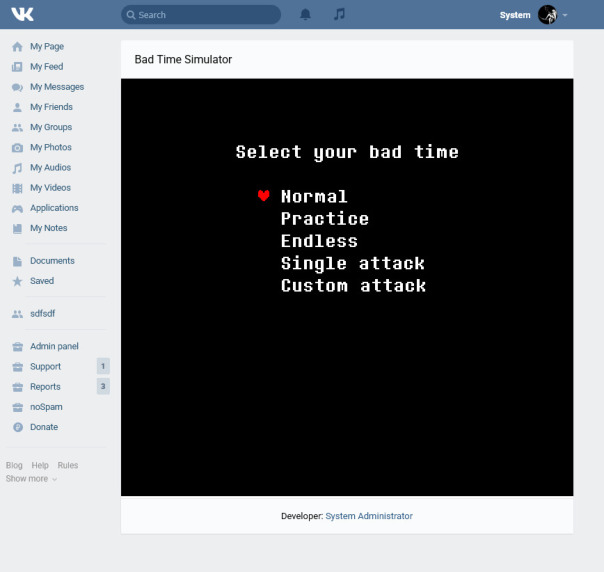604x572 pixels.
Task: Expand the account dropdown arrow
Action: [565, 15]
